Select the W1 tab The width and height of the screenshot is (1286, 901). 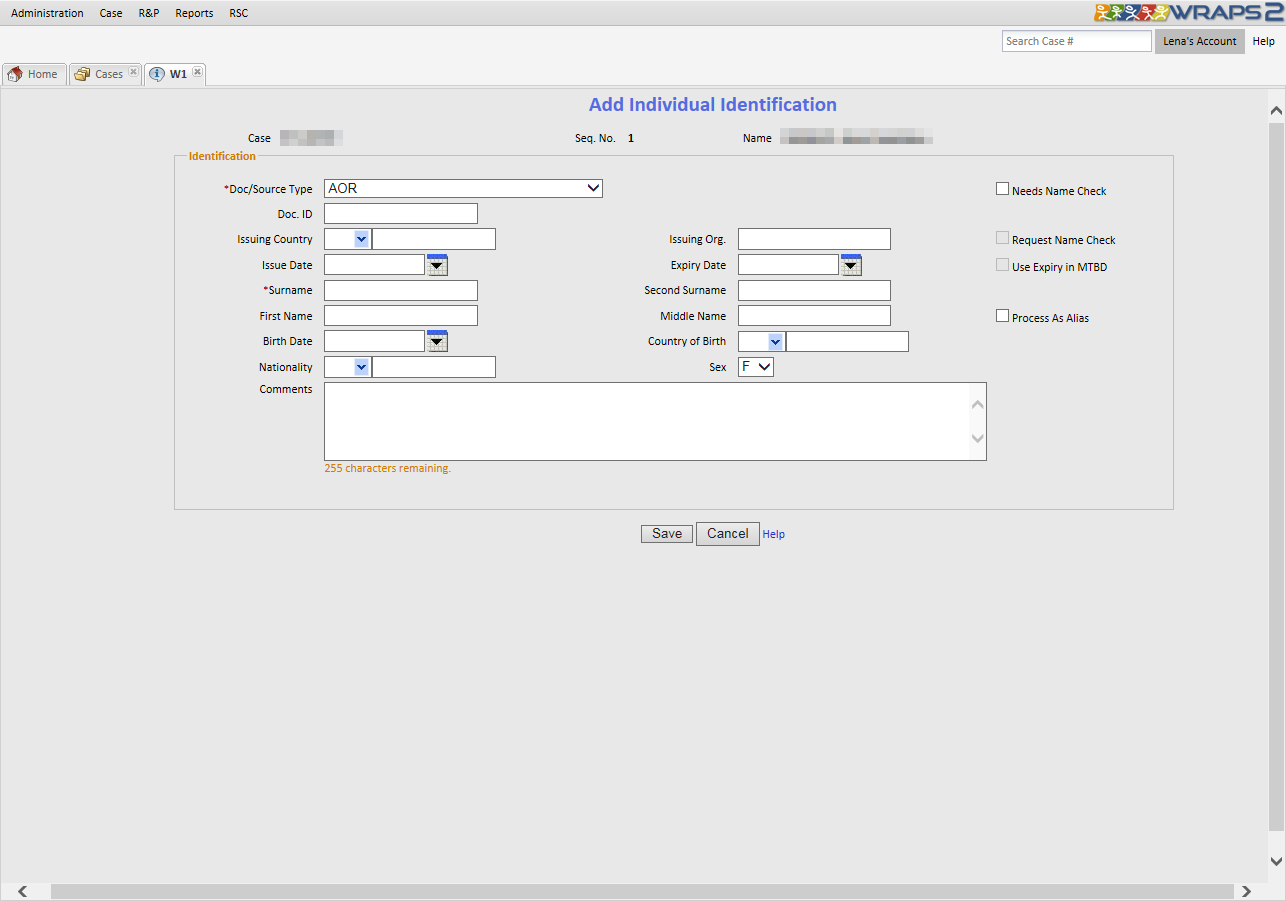[x=175, y=74]
